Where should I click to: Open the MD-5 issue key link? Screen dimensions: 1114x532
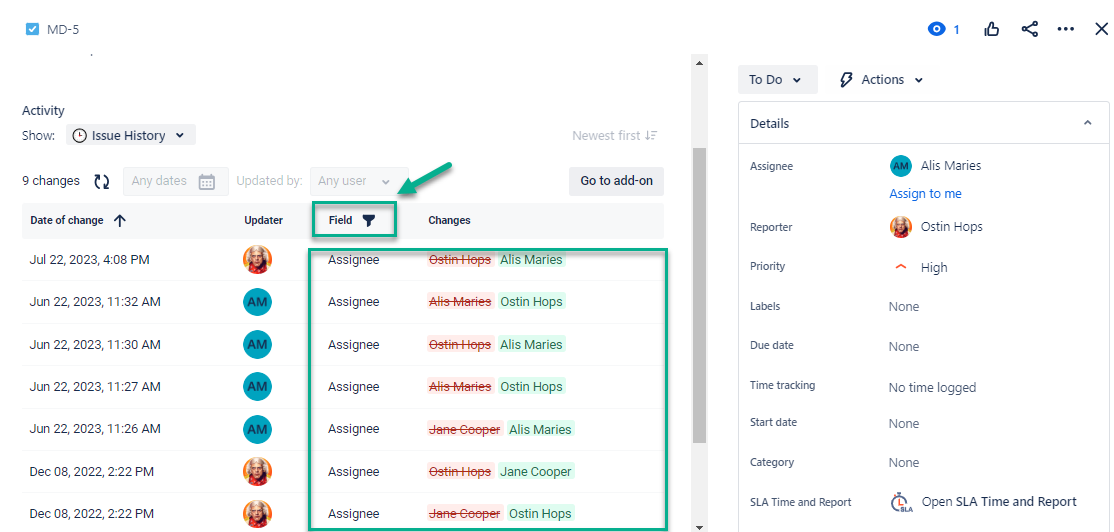pyautogui.click(x=63, y=30)
